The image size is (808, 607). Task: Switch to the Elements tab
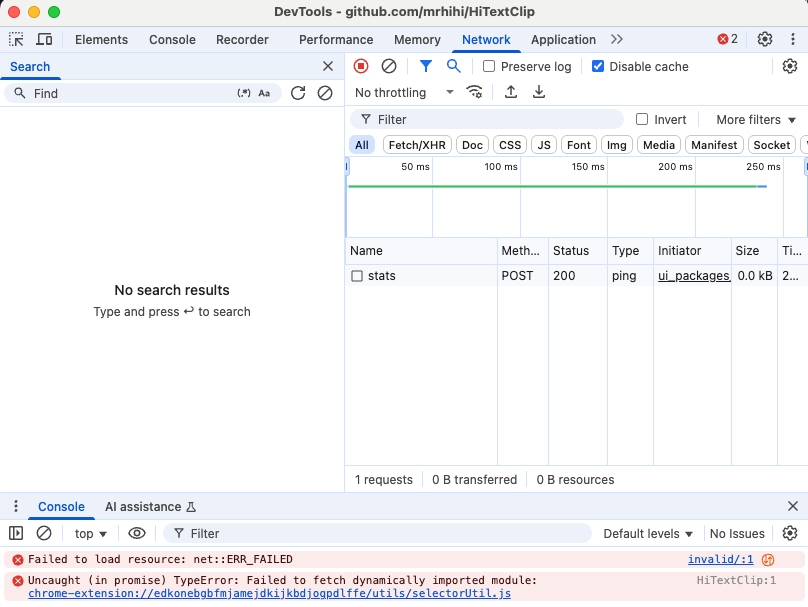pos(101,40)
